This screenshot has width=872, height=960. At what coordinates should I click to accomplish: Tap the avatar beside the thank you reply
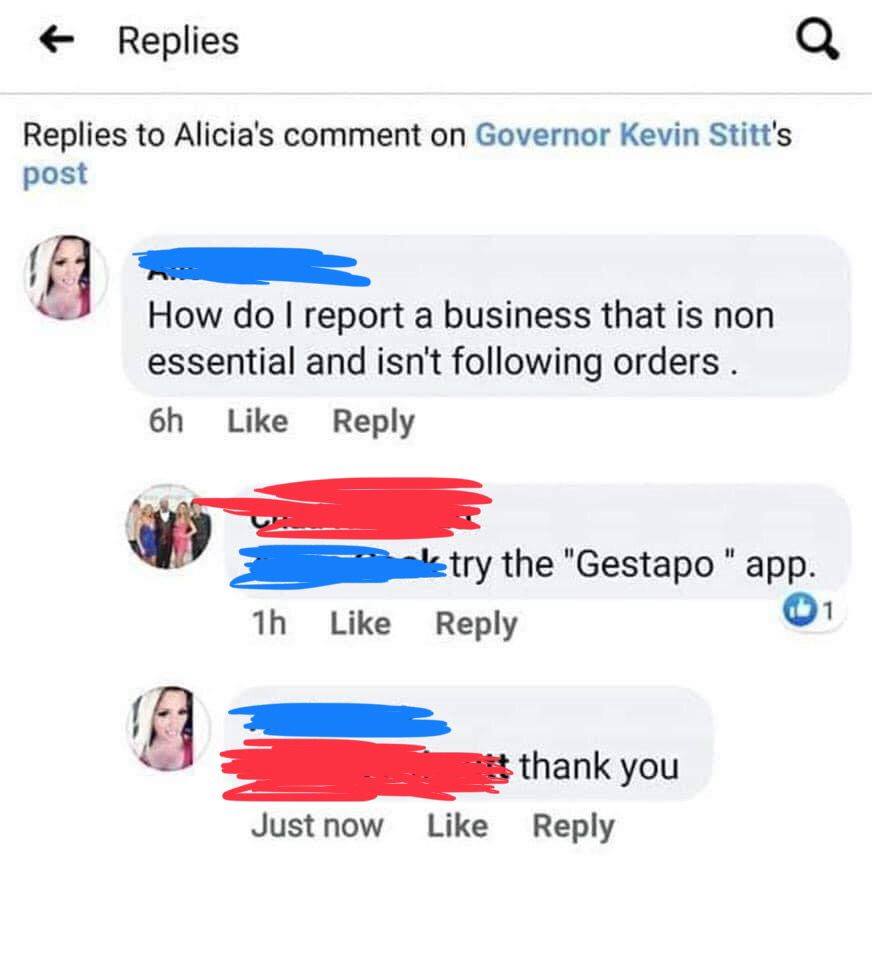coord(168,728)
